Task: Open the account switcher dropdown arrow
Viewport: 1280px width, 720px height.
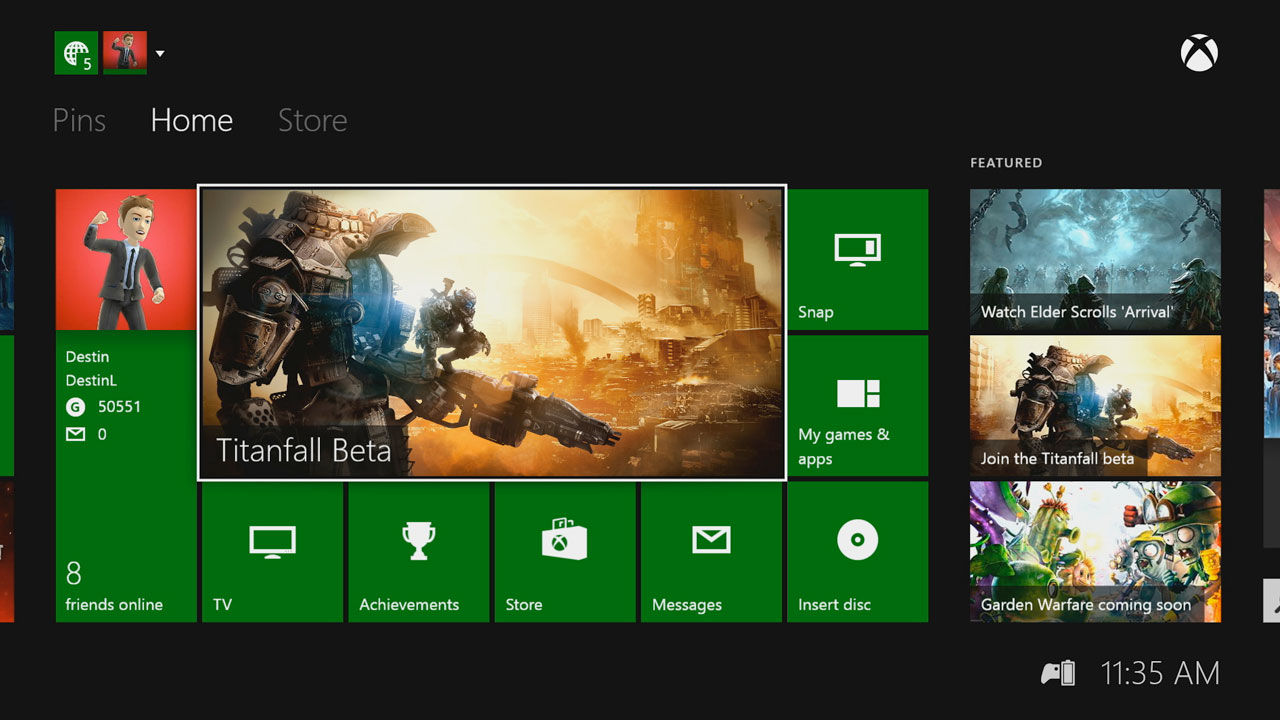Action: point(160,53)
